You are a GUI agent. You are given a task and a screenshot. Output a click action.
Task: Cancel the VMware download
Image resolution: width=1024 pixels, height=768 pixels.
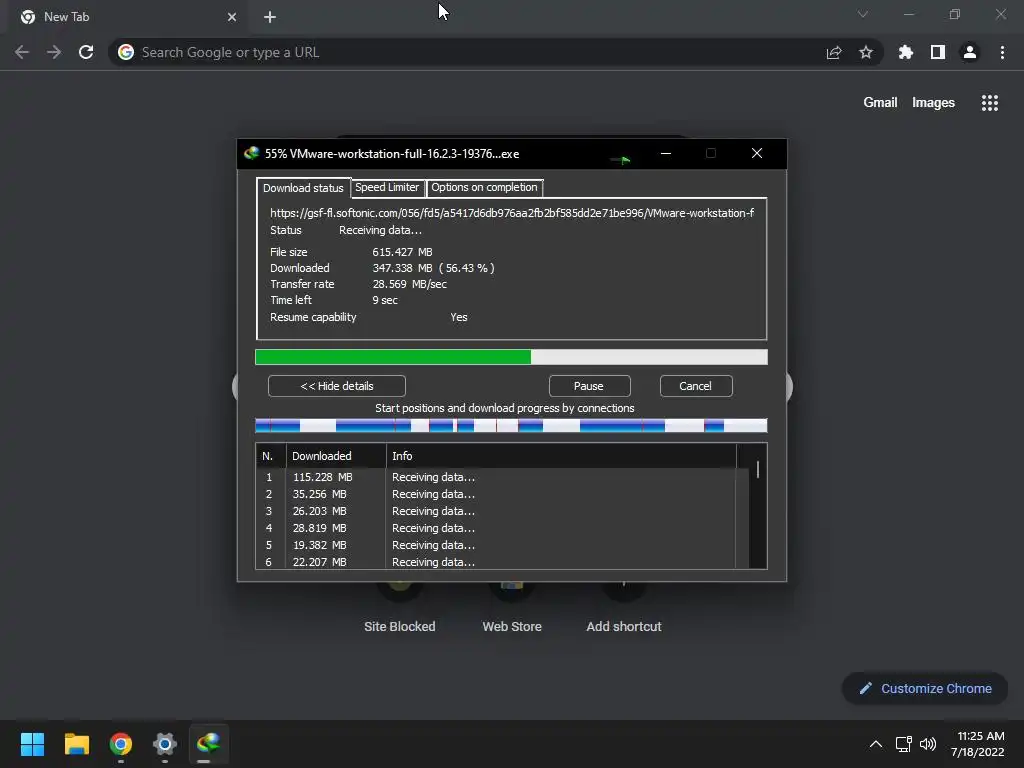click(696, 386)
